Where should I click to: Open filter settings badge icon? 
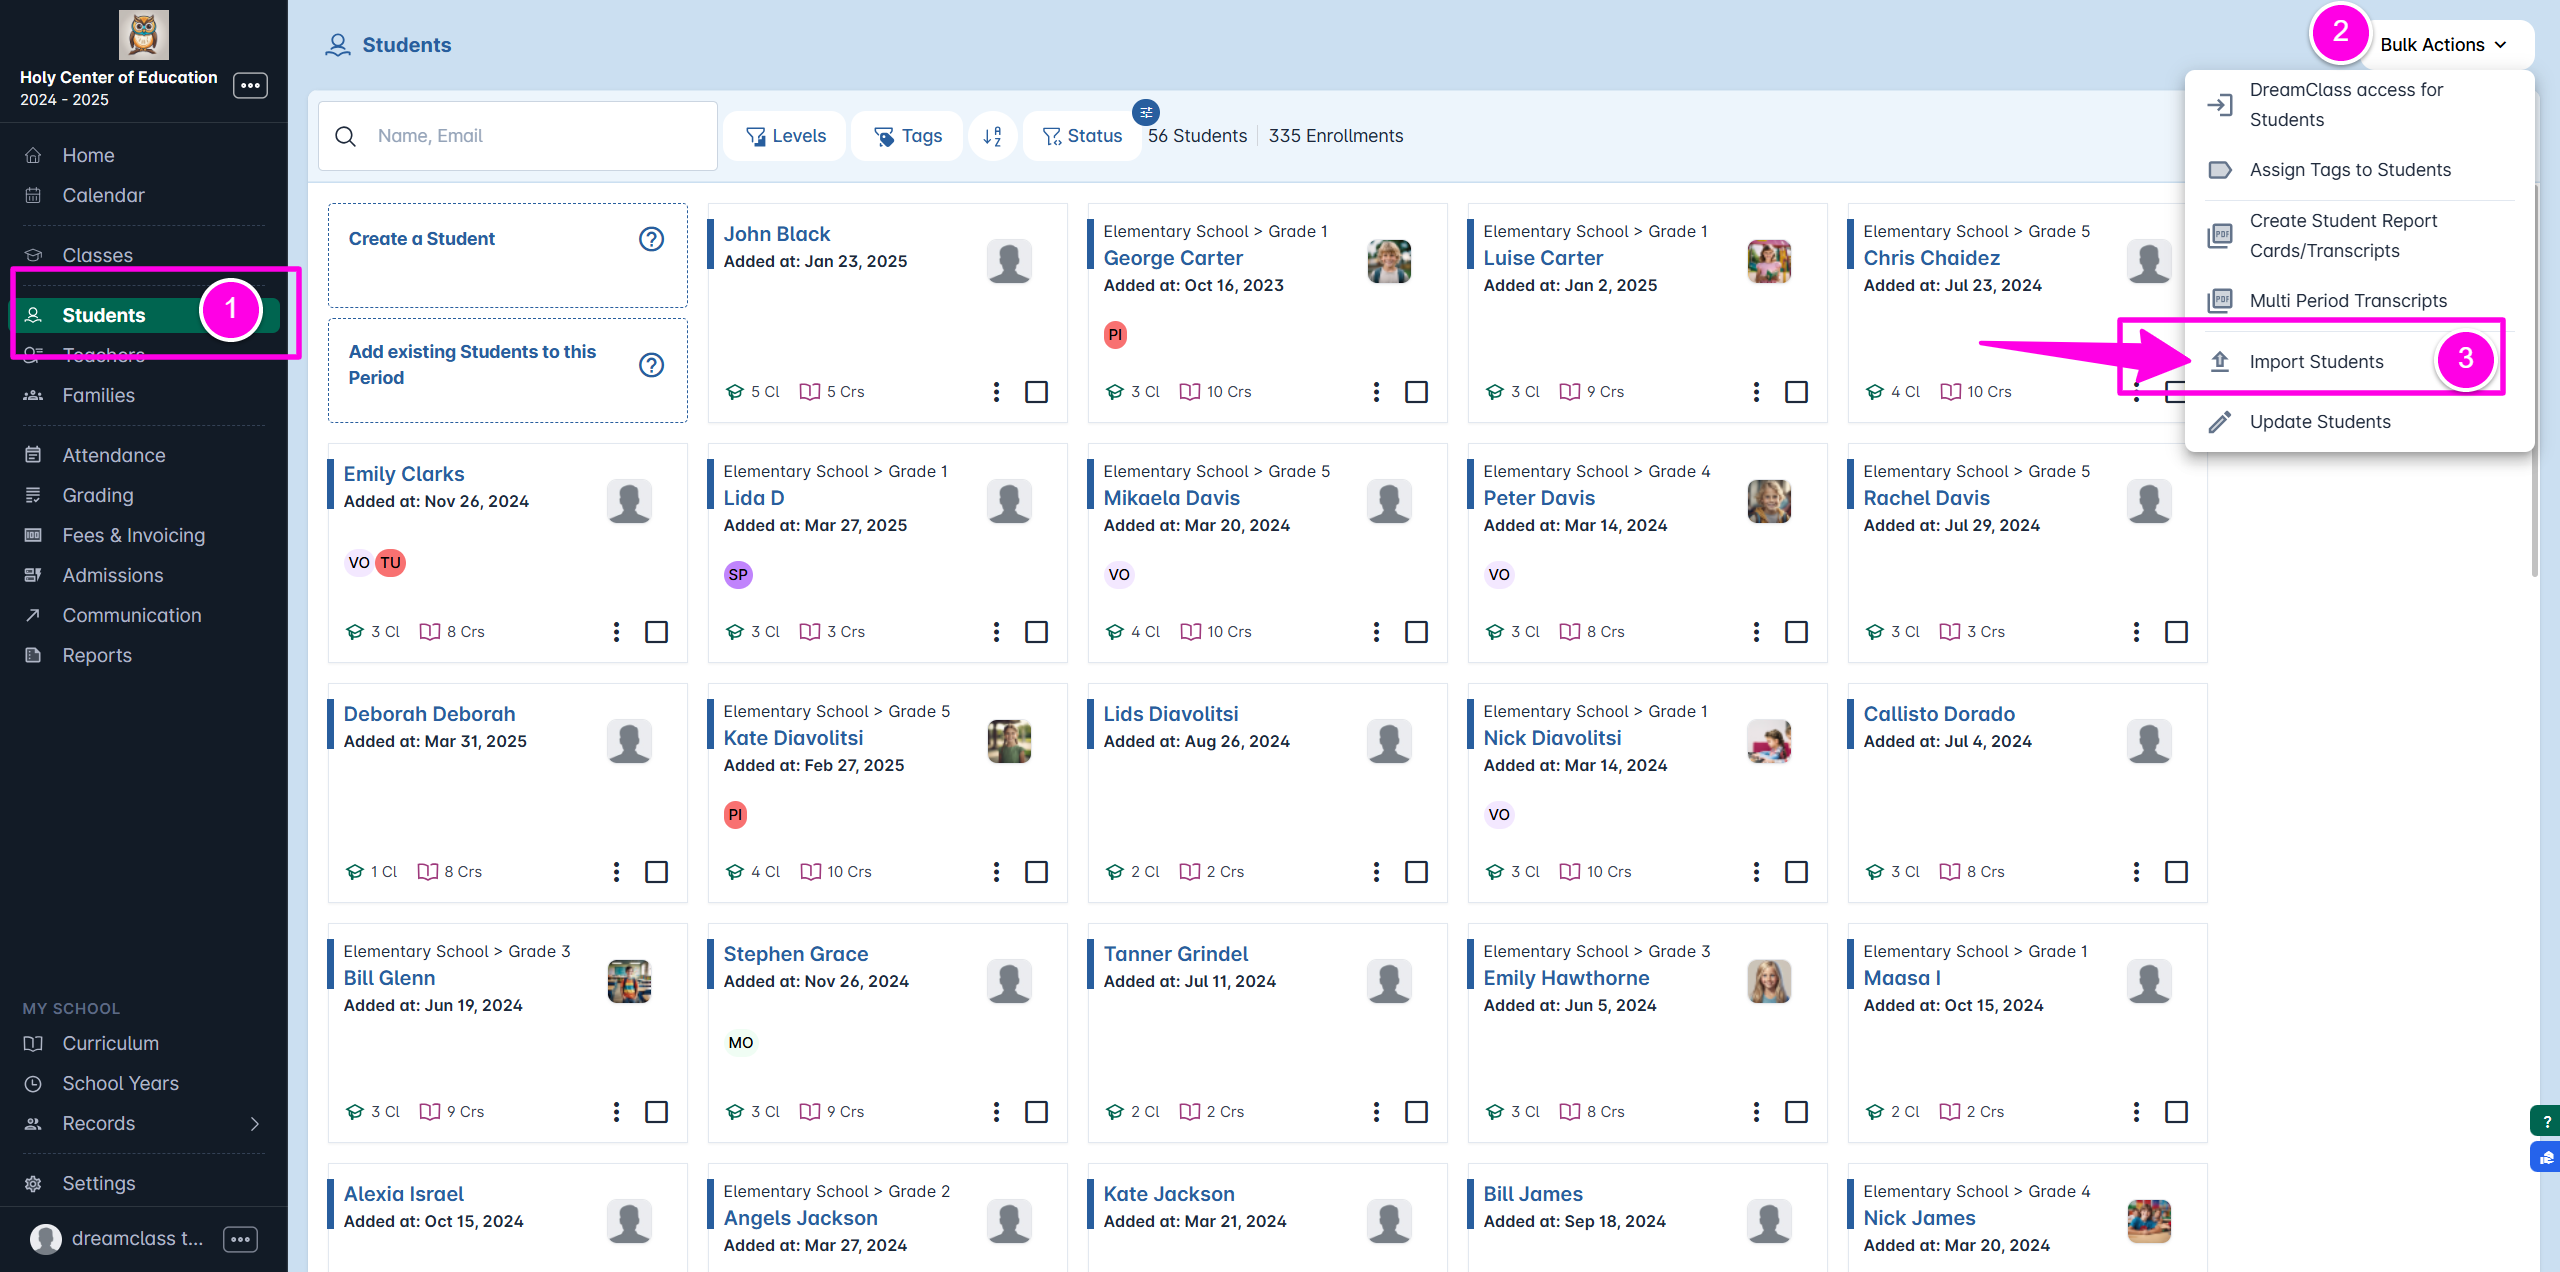[x=1146, y=112]
